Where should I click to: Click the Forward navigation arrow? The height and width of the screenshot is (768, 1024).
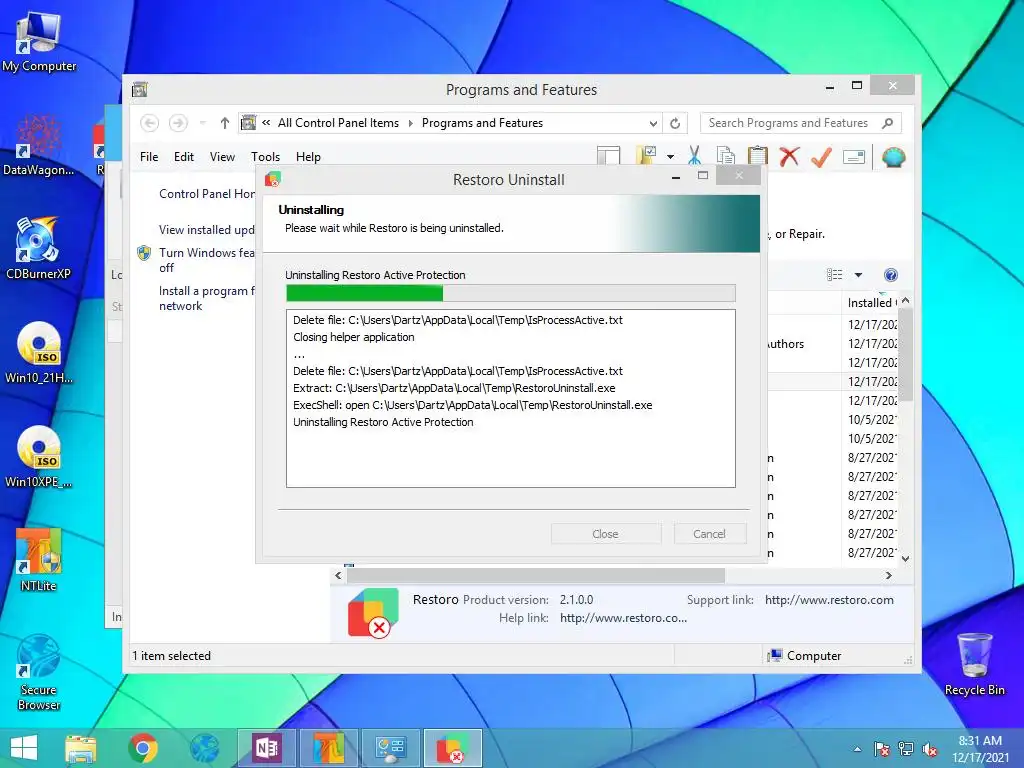point(178,123)
